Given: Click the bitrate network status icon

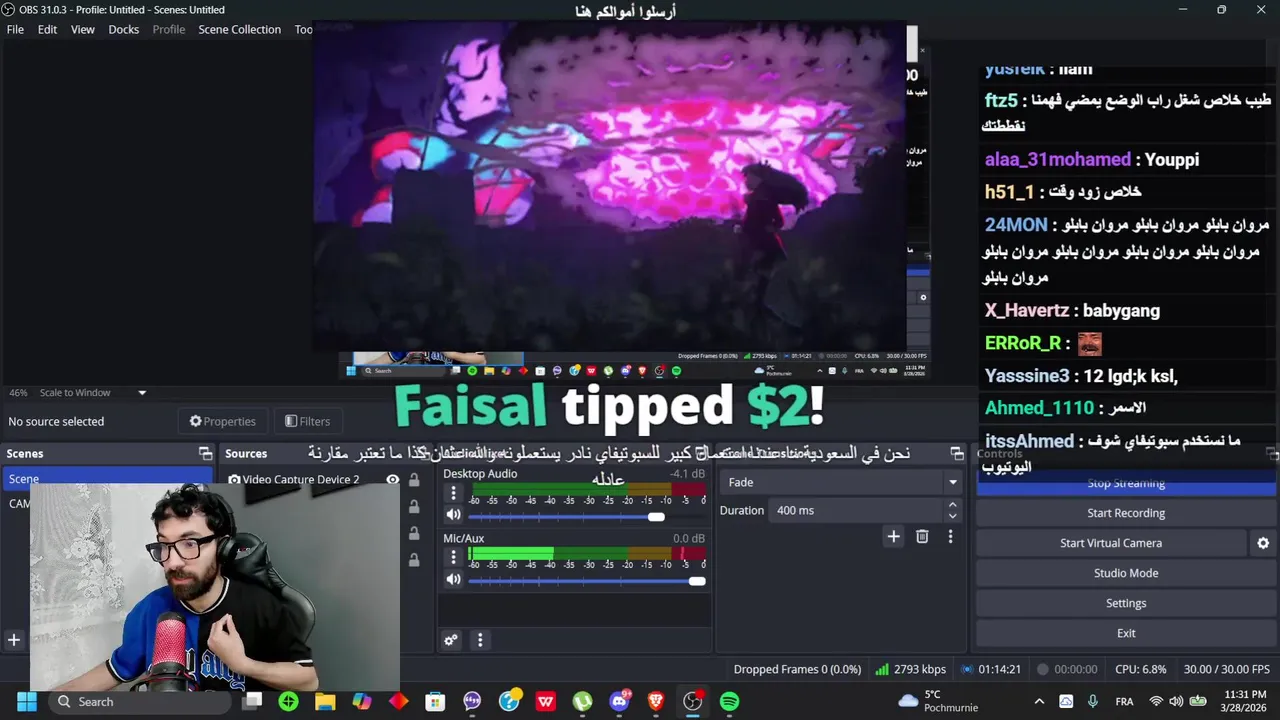Looking at the screenshot, I should point(882,669).
